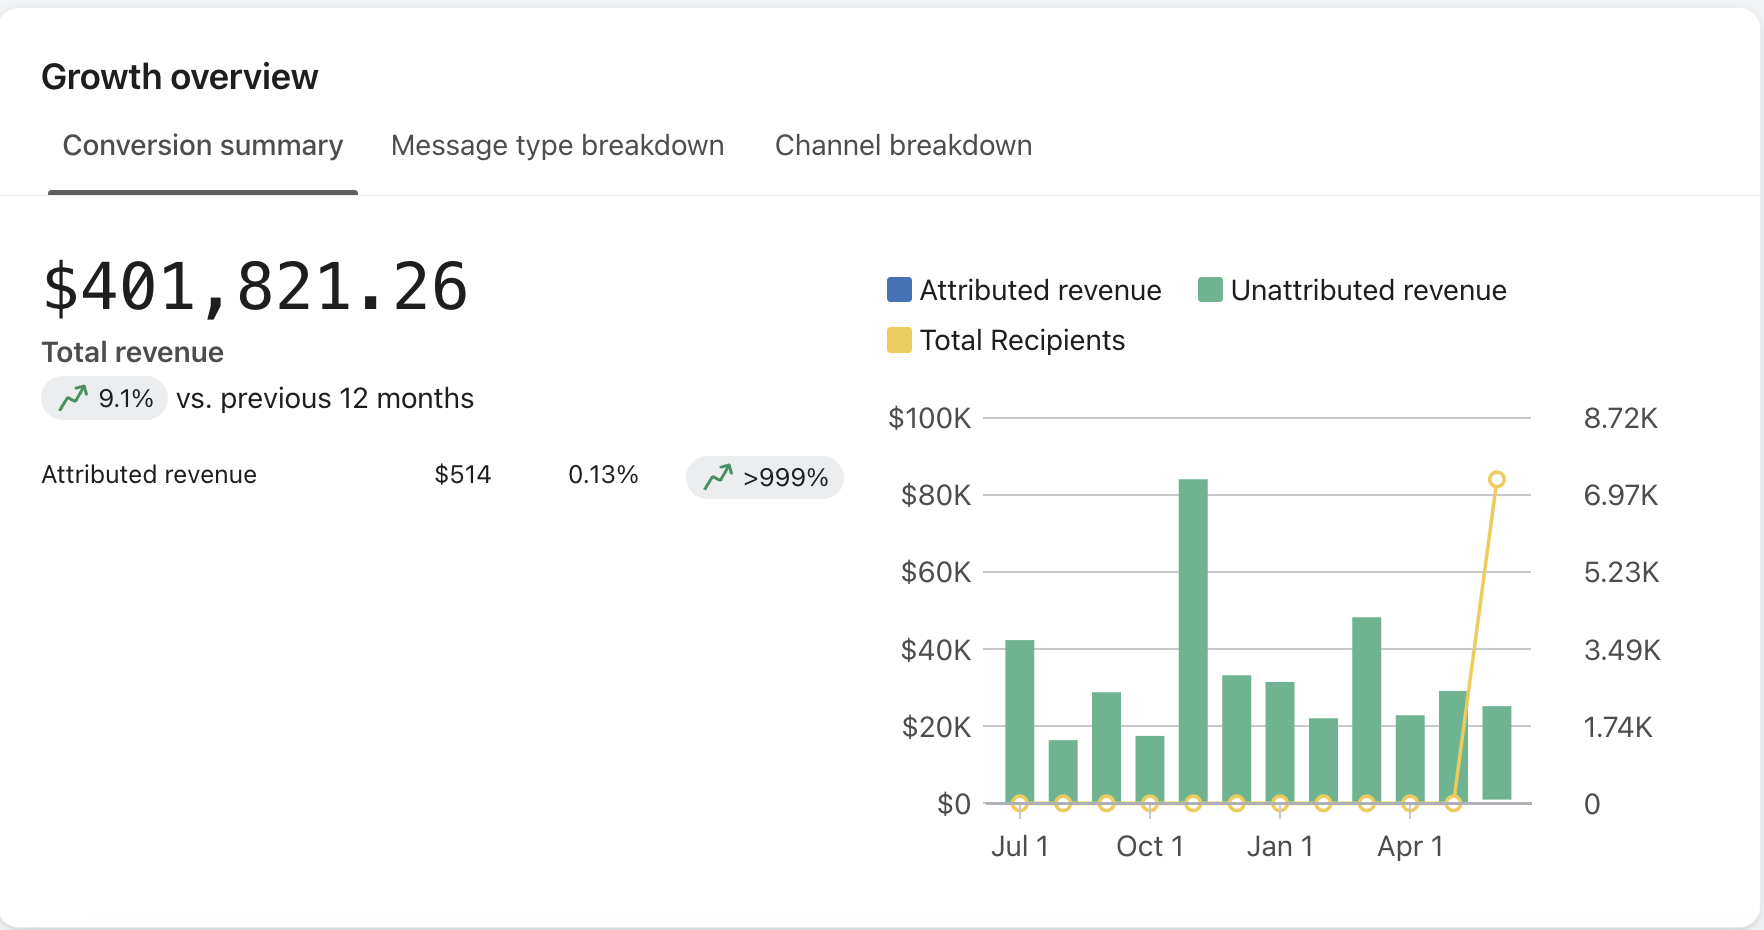The image size is (1764, 930).
Task: Click the 'vs. previous 12 months' text
Action: 325,398
